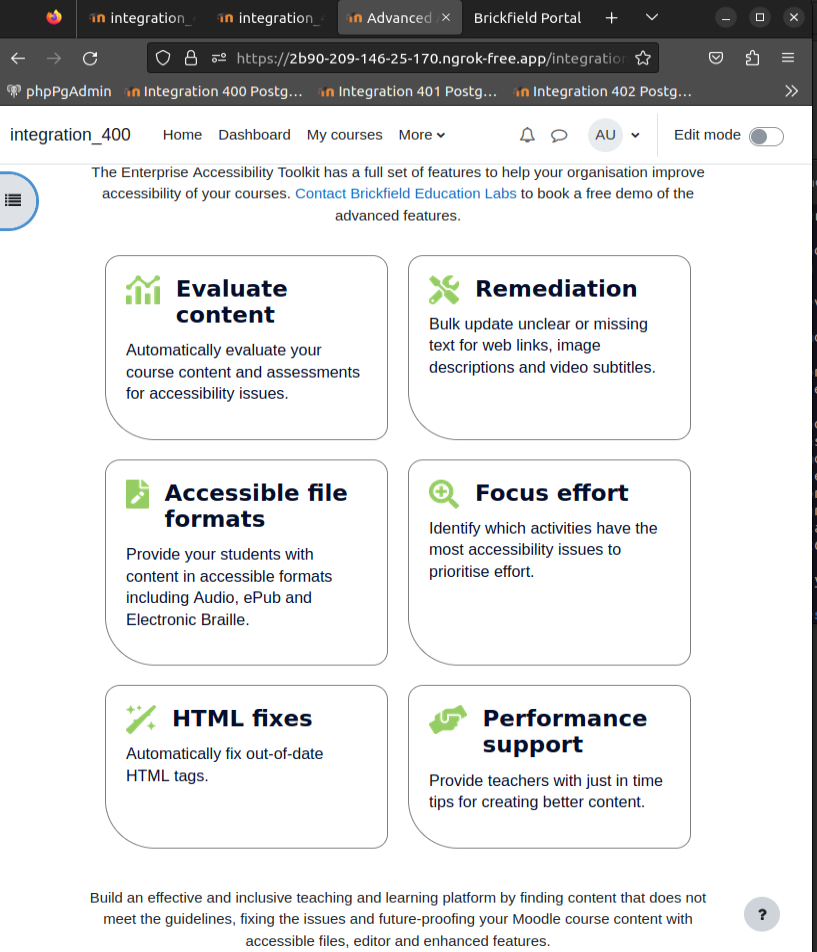
Task: Open the Integration 400 Postg bookmark
Action: pyautogui.click(x=213, y=91)
